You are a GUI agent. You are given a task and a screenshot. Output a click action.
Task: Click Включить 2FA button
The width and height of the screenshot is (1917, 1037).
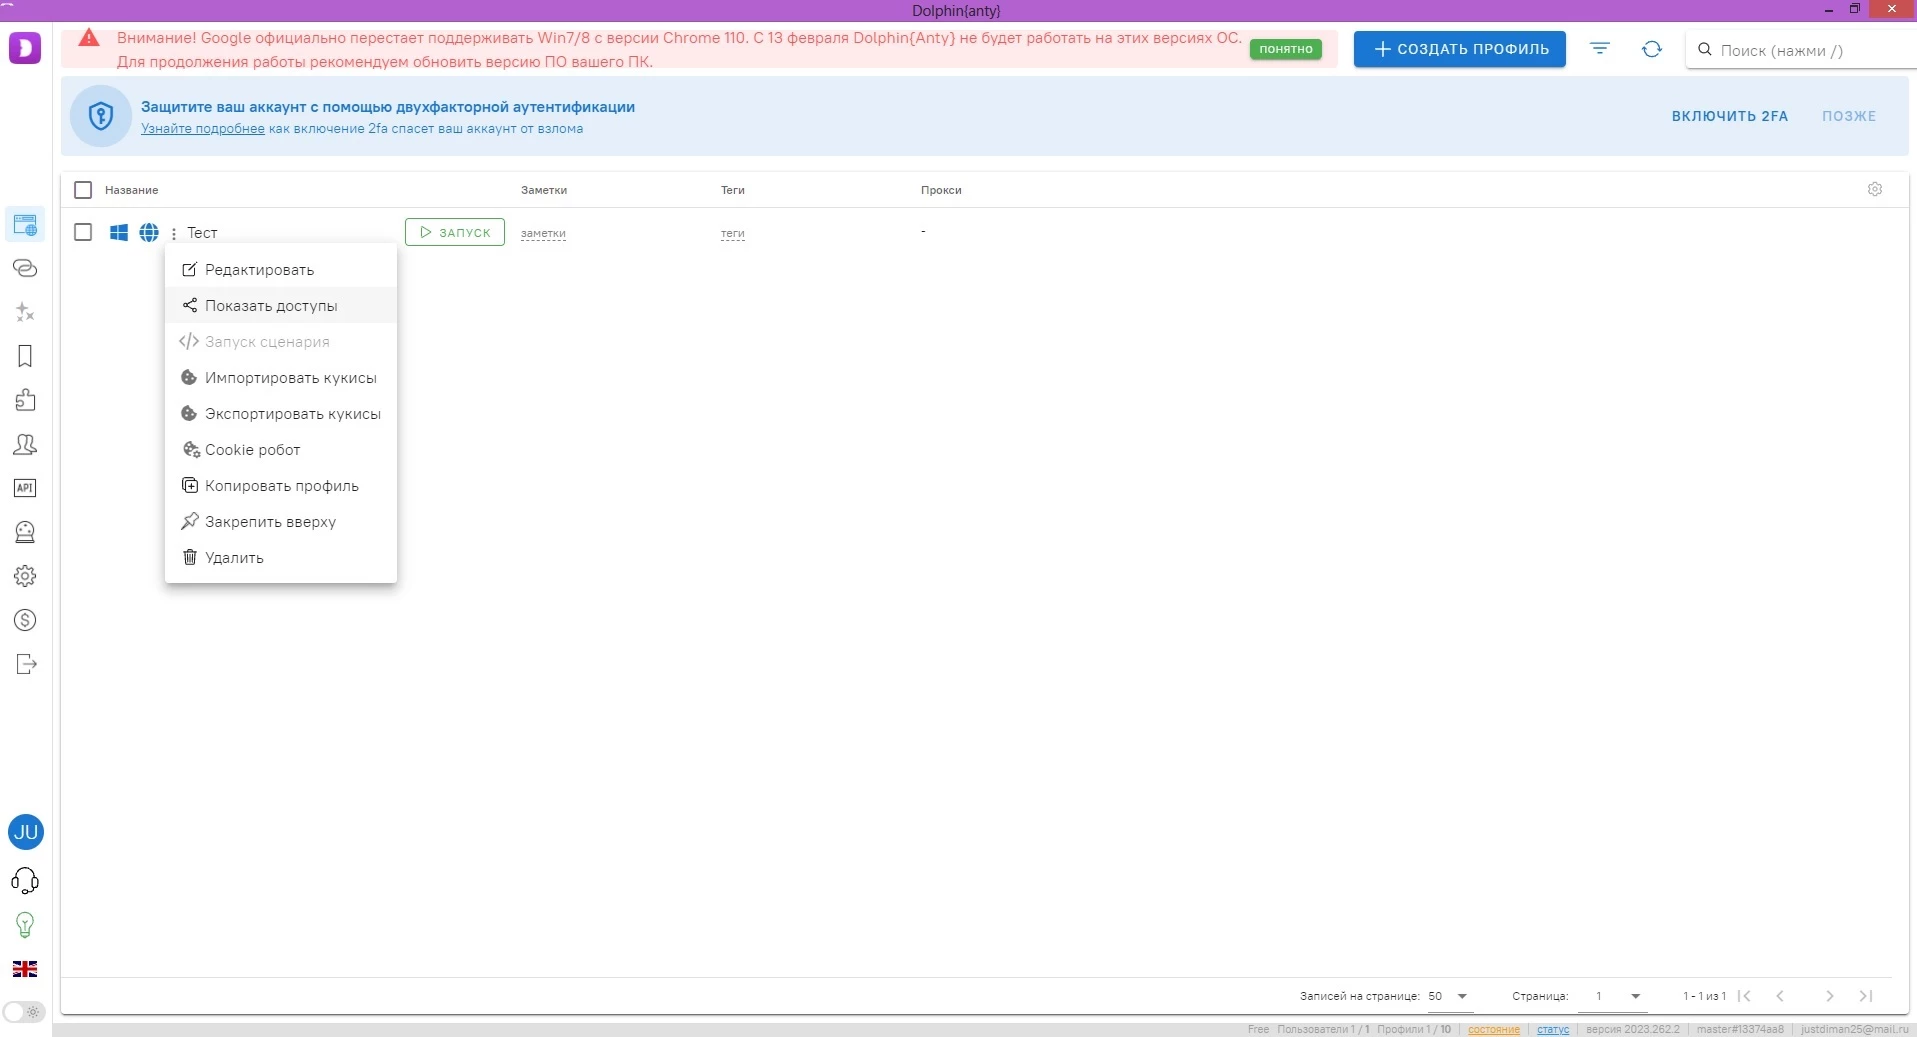click(x=1730, y=116)
